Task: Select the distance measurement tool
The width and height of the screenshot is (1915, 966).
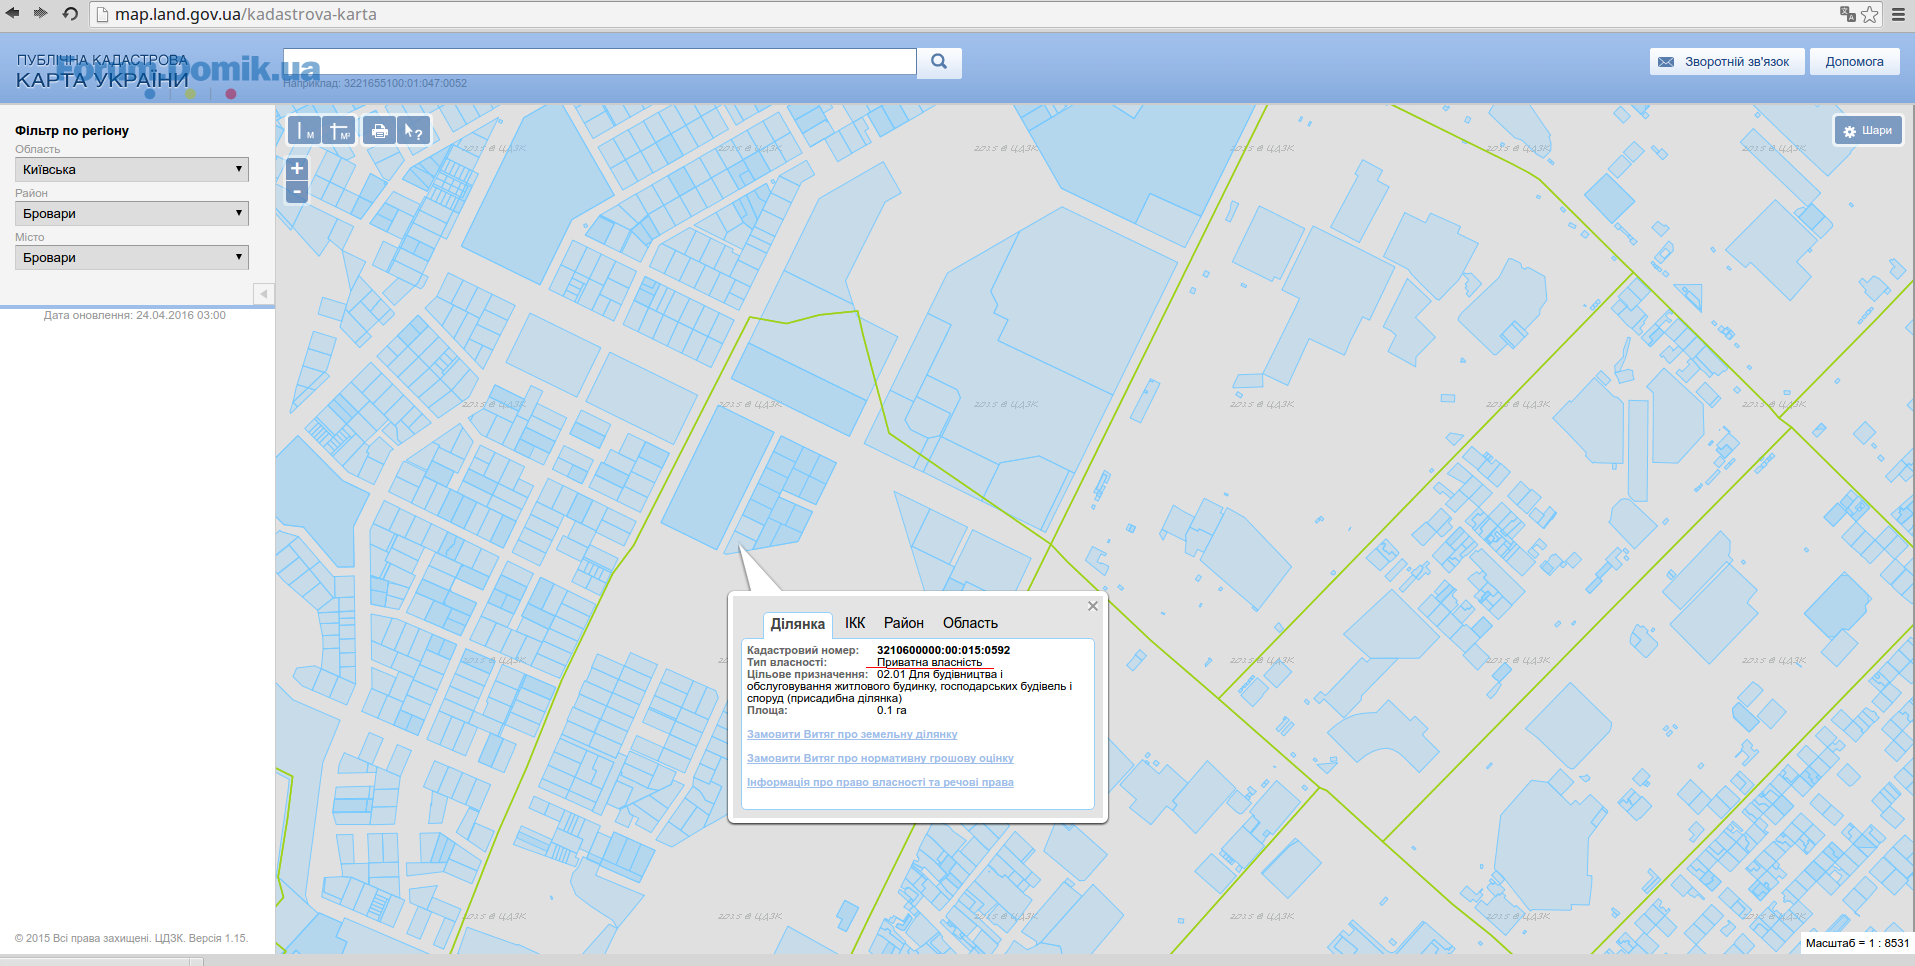Action: pyautogui.click(x=305, y=131)
